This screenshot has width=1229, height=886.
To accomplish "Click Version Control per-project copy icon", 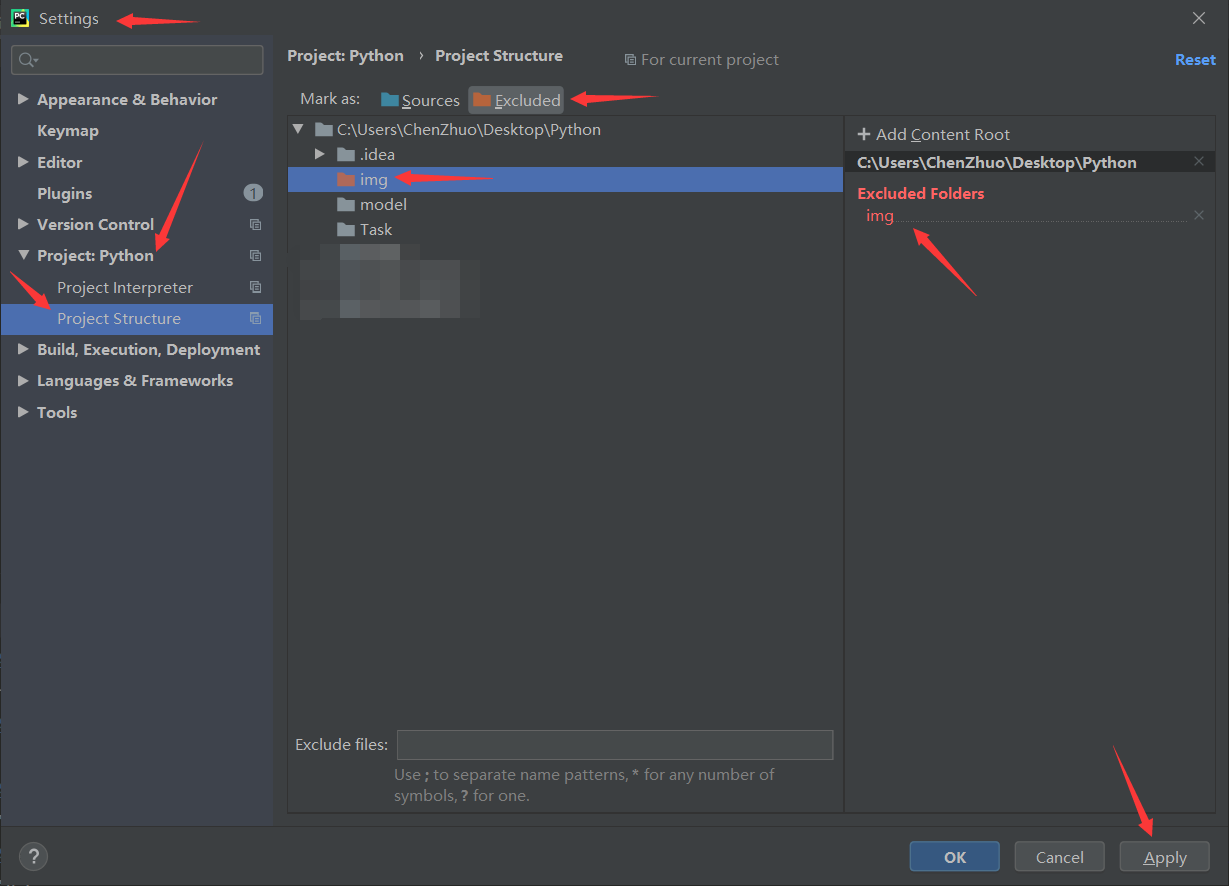I will point(255,225).
